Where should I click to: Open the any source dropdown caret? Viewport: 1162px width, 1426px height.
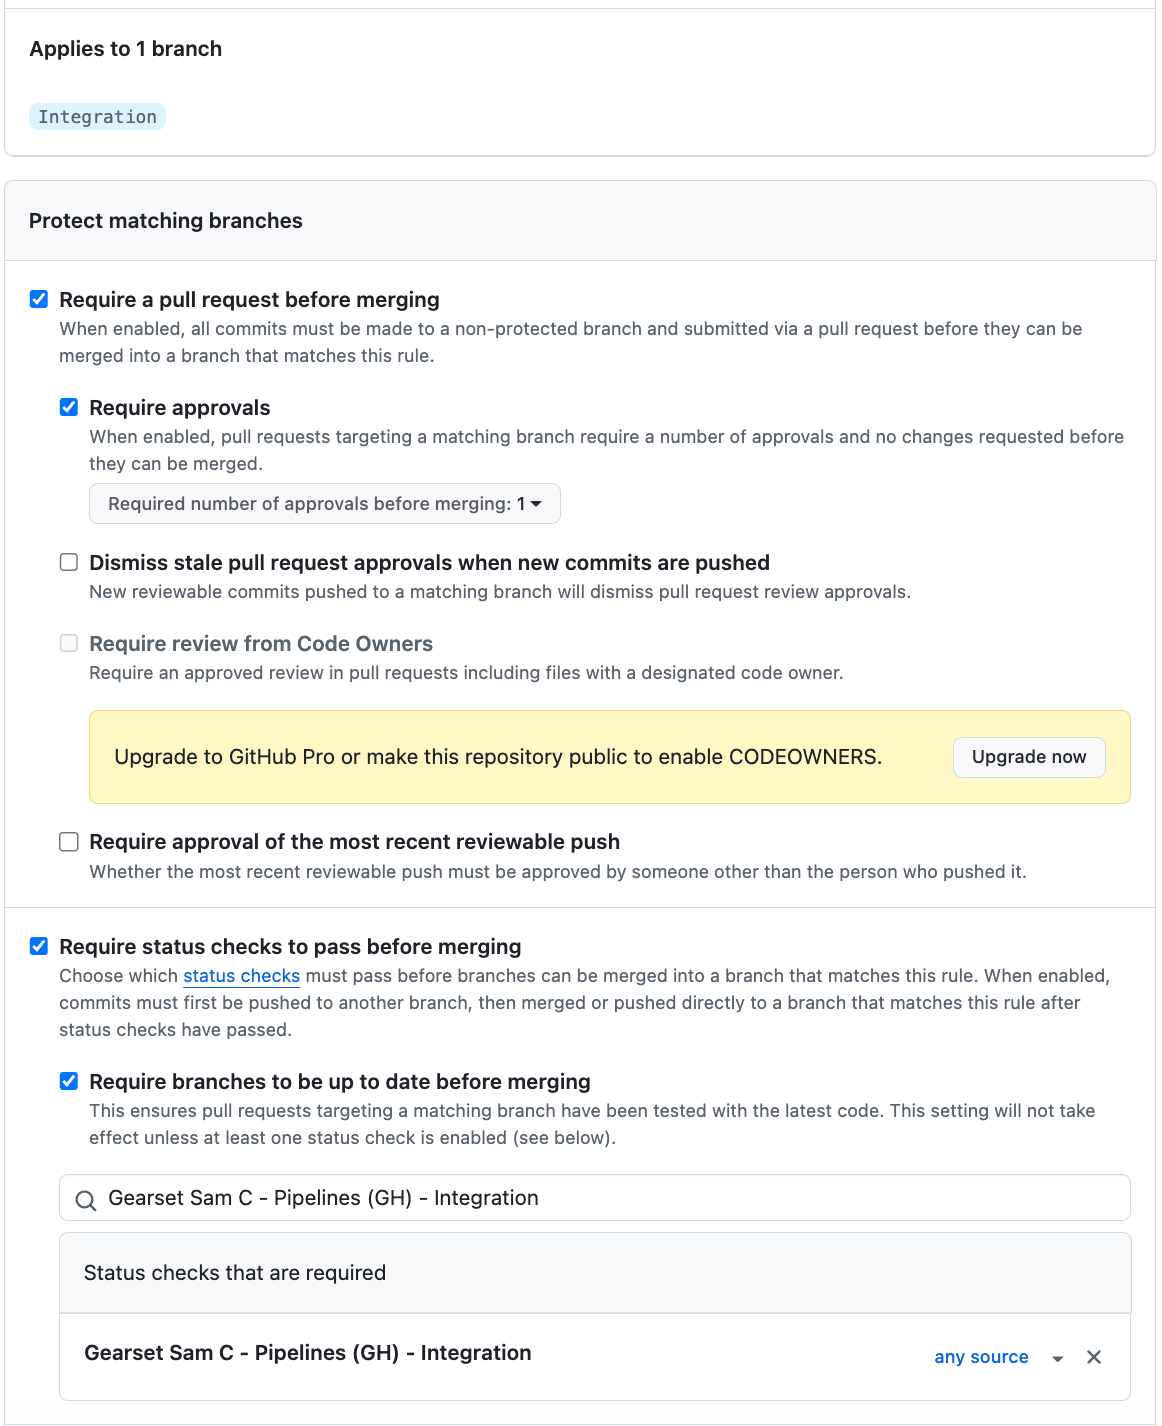tap(1057, 1358)
